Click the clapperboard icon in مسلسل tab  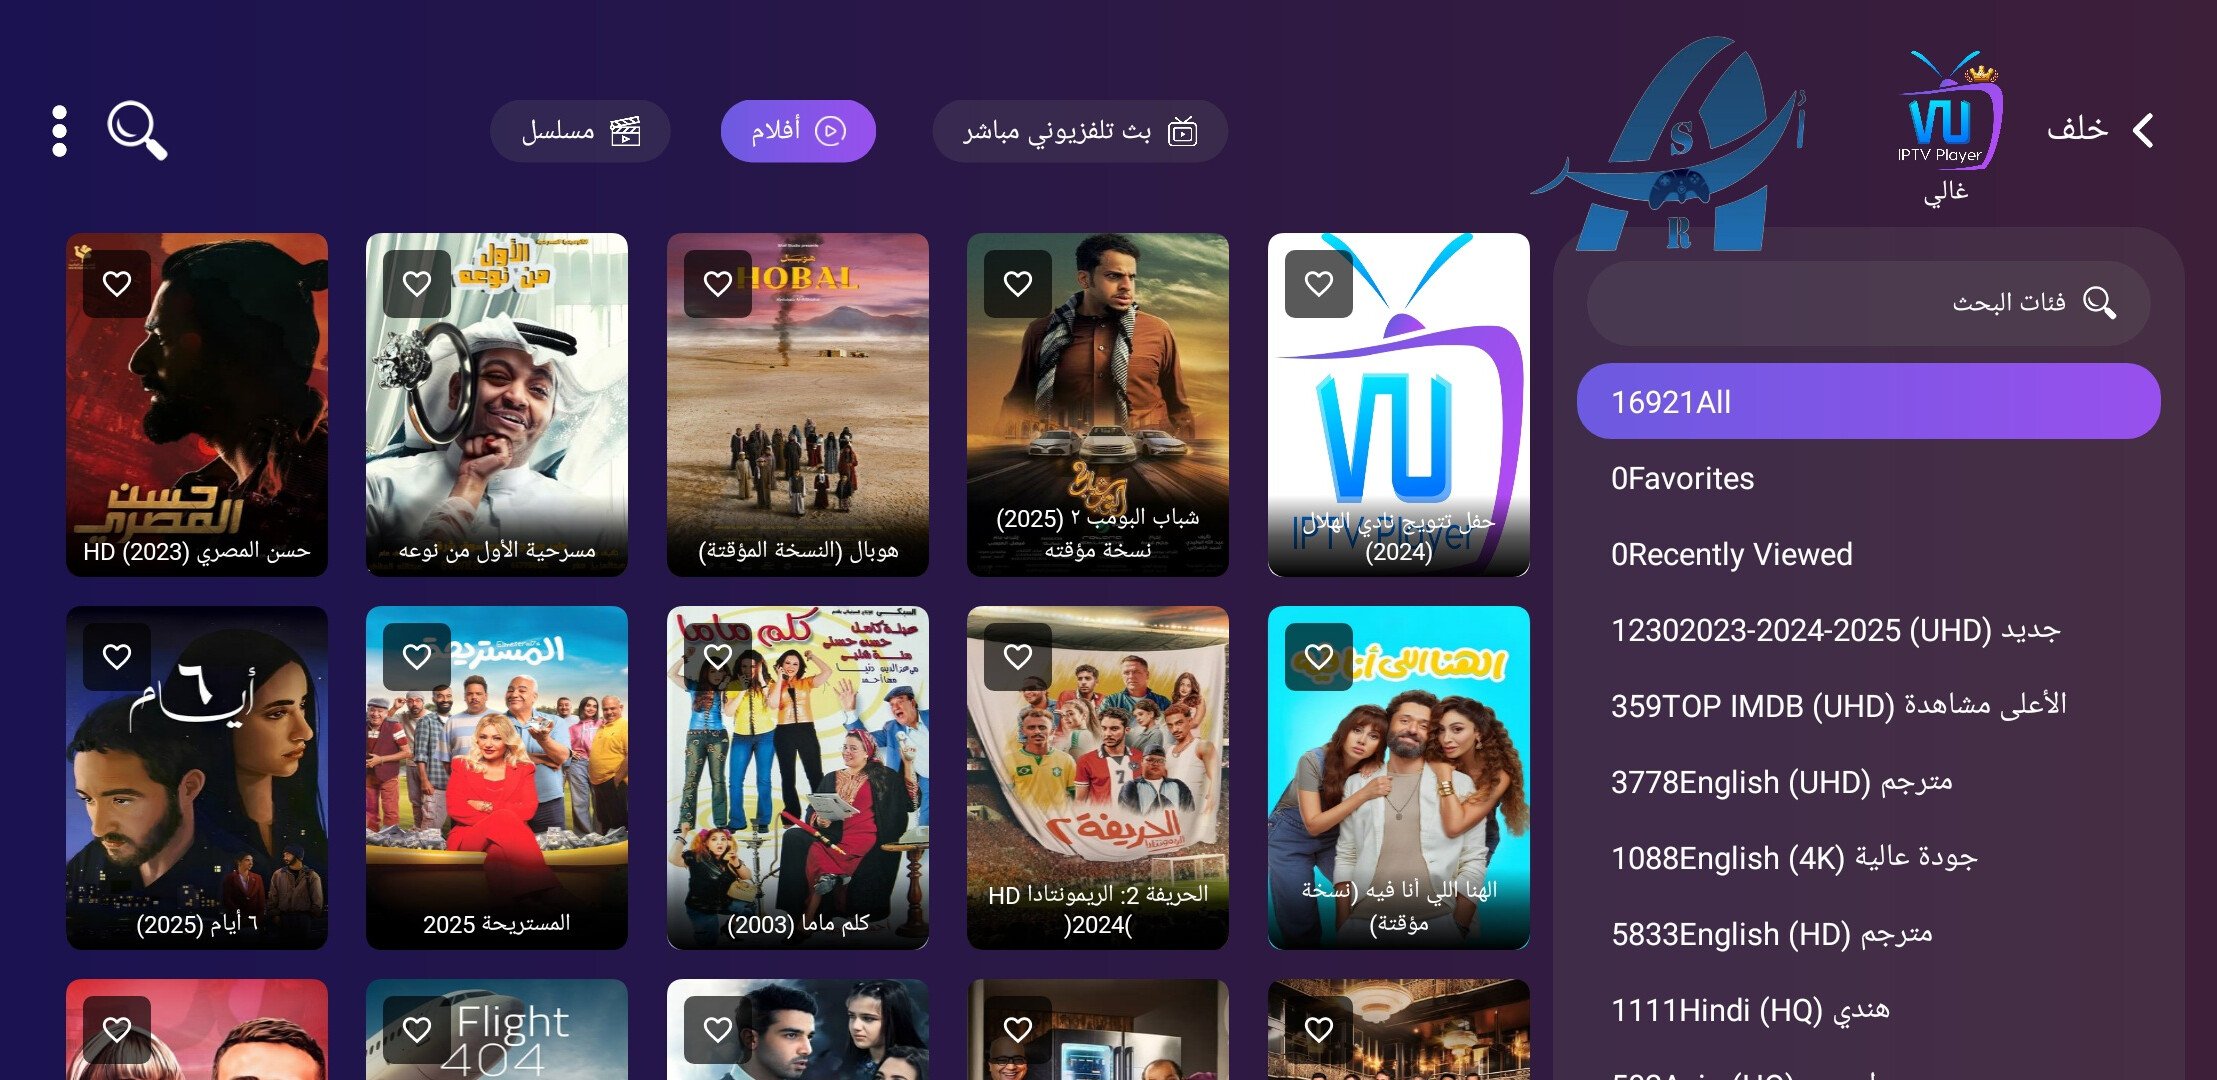click(x=626, y=131)
